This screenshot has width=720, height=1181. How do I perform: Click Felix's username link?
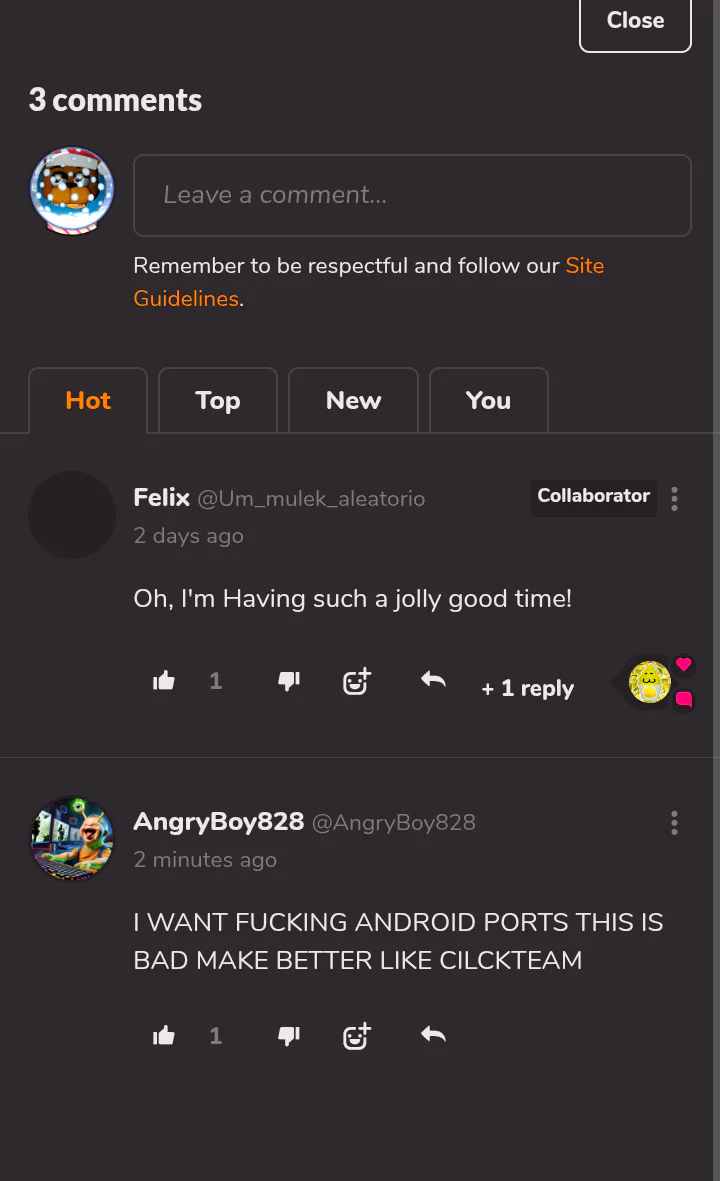(x=161, y=497)
